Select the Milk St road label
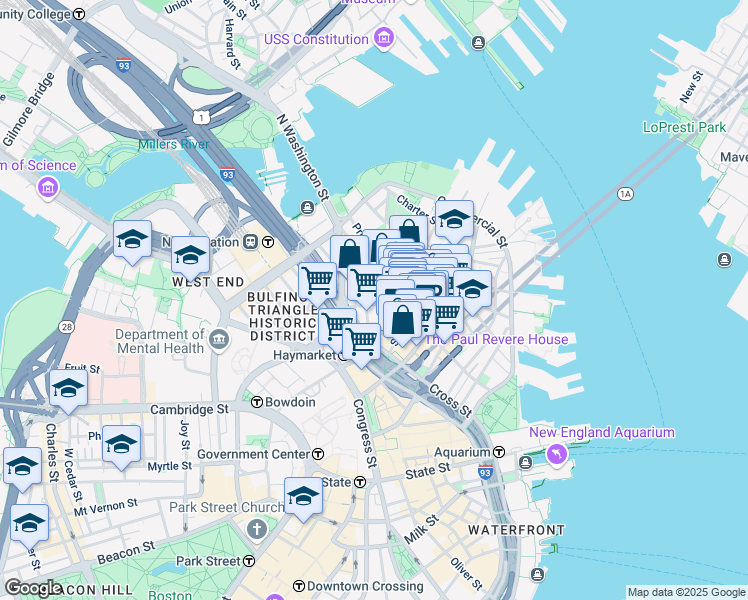Image resolution: width=748 pixels, height=600 pixels. point(421,529)
